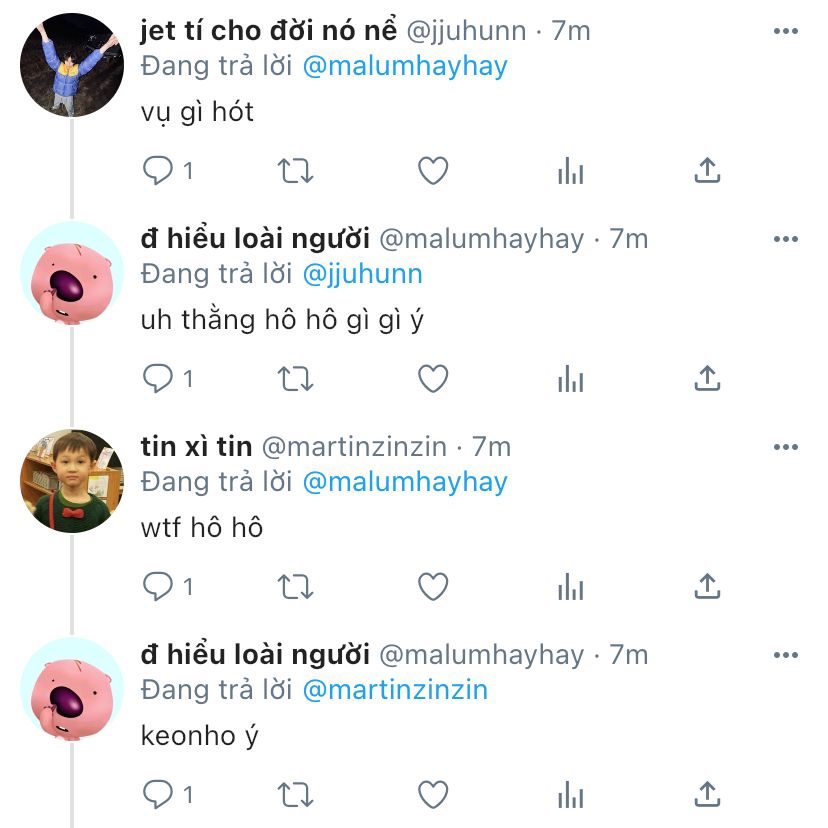View analytics for "wtf hô hô" tweet

coord(570,587)
